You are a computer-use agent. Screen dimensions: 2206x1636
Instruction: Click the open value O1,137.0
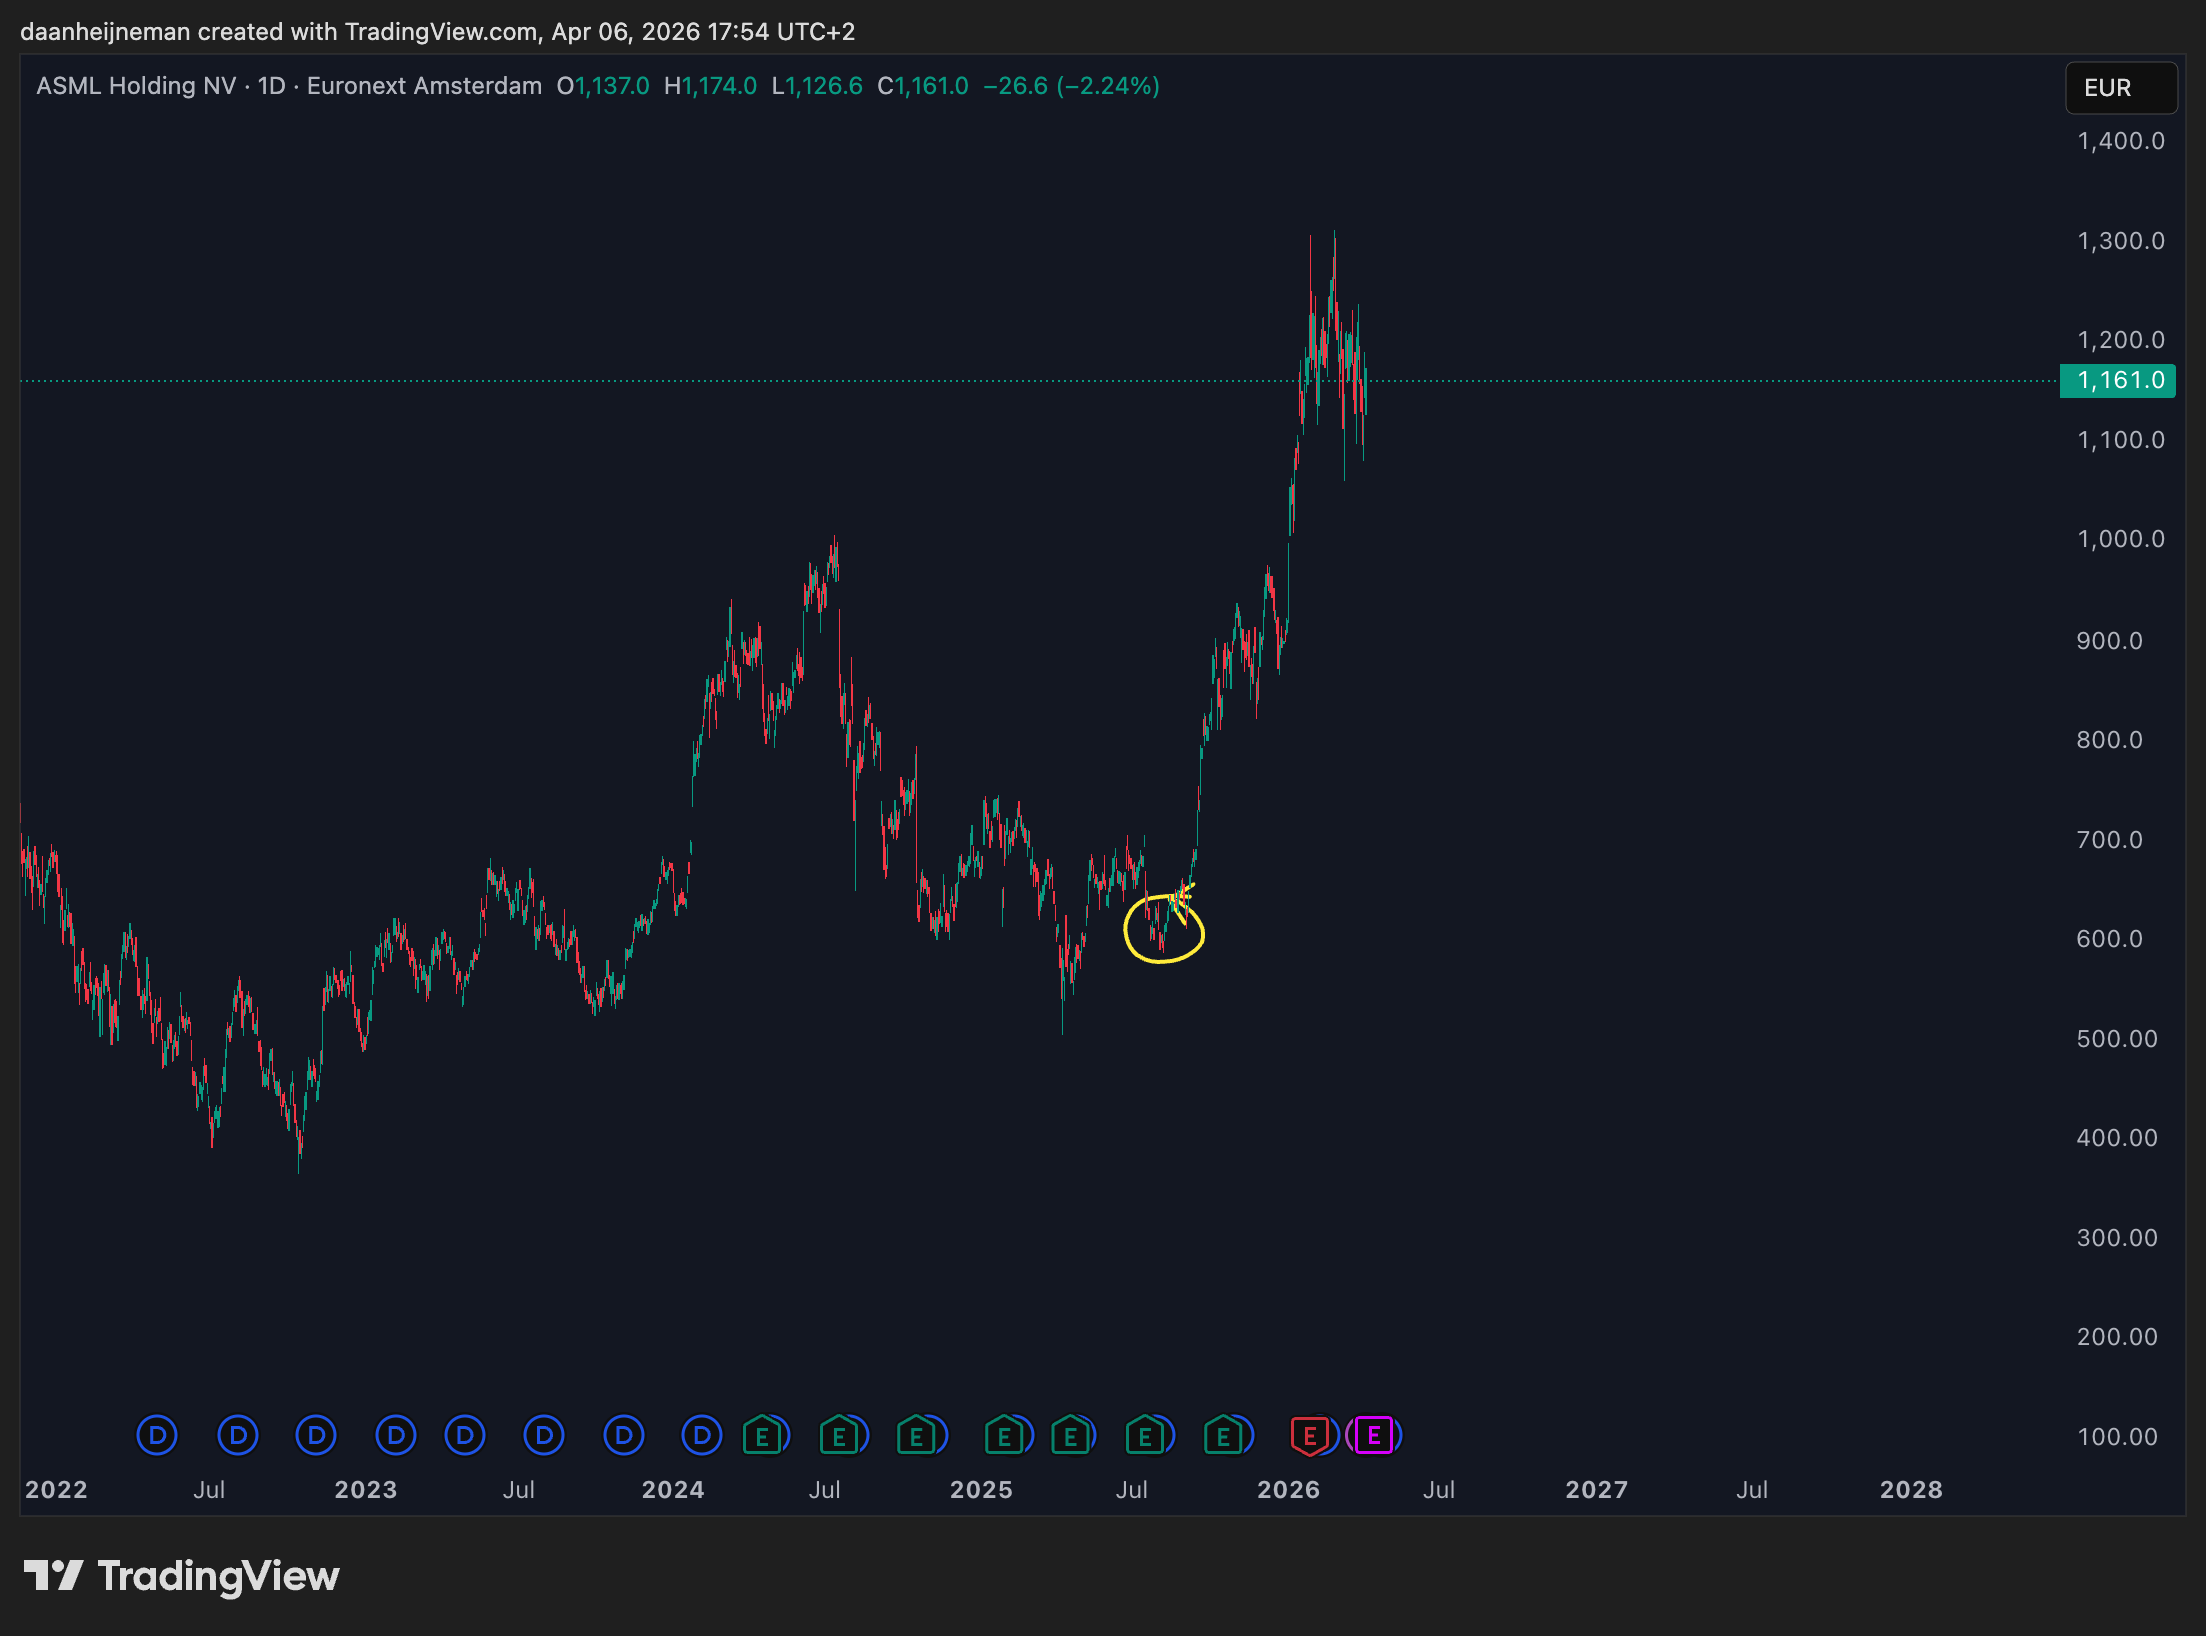coord(603,86)
